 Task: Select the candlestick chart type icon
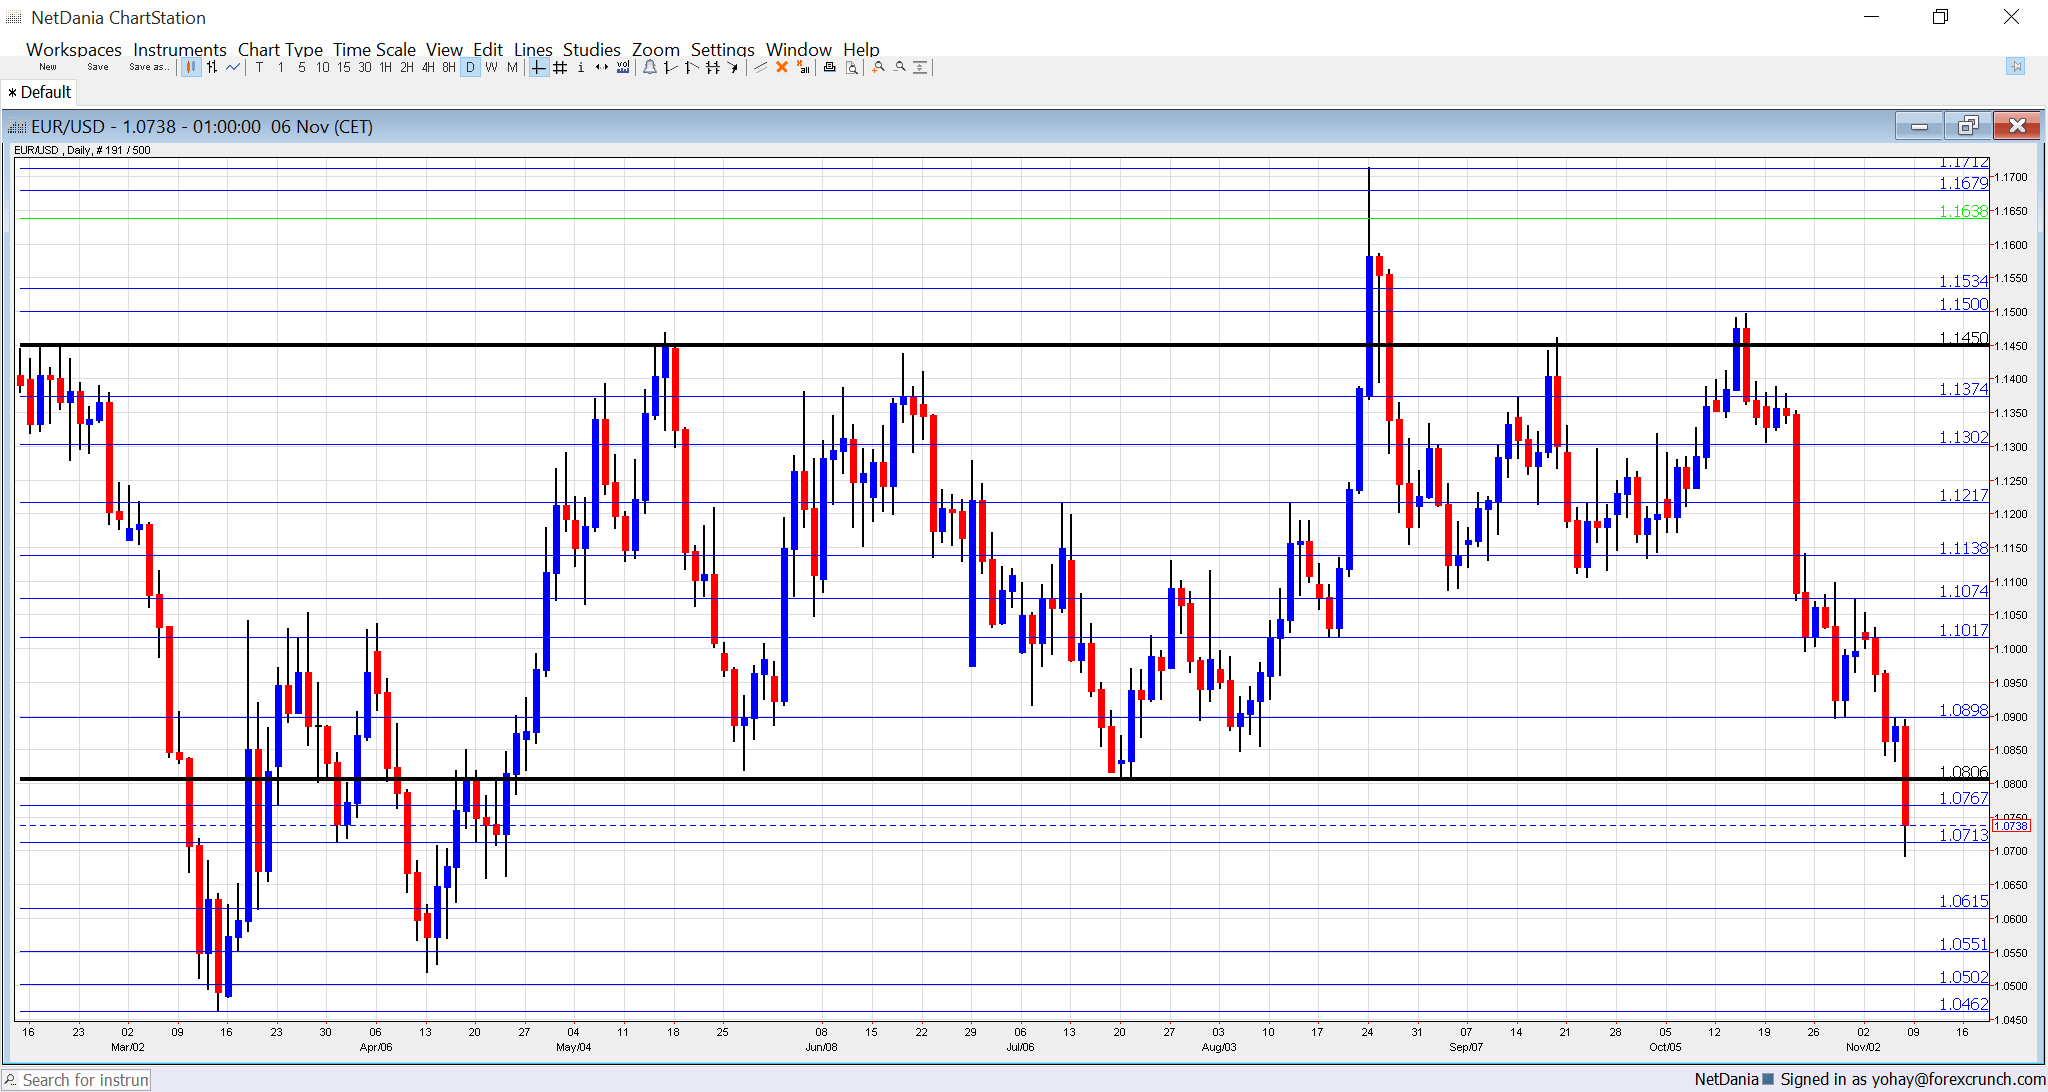[191, 67]
